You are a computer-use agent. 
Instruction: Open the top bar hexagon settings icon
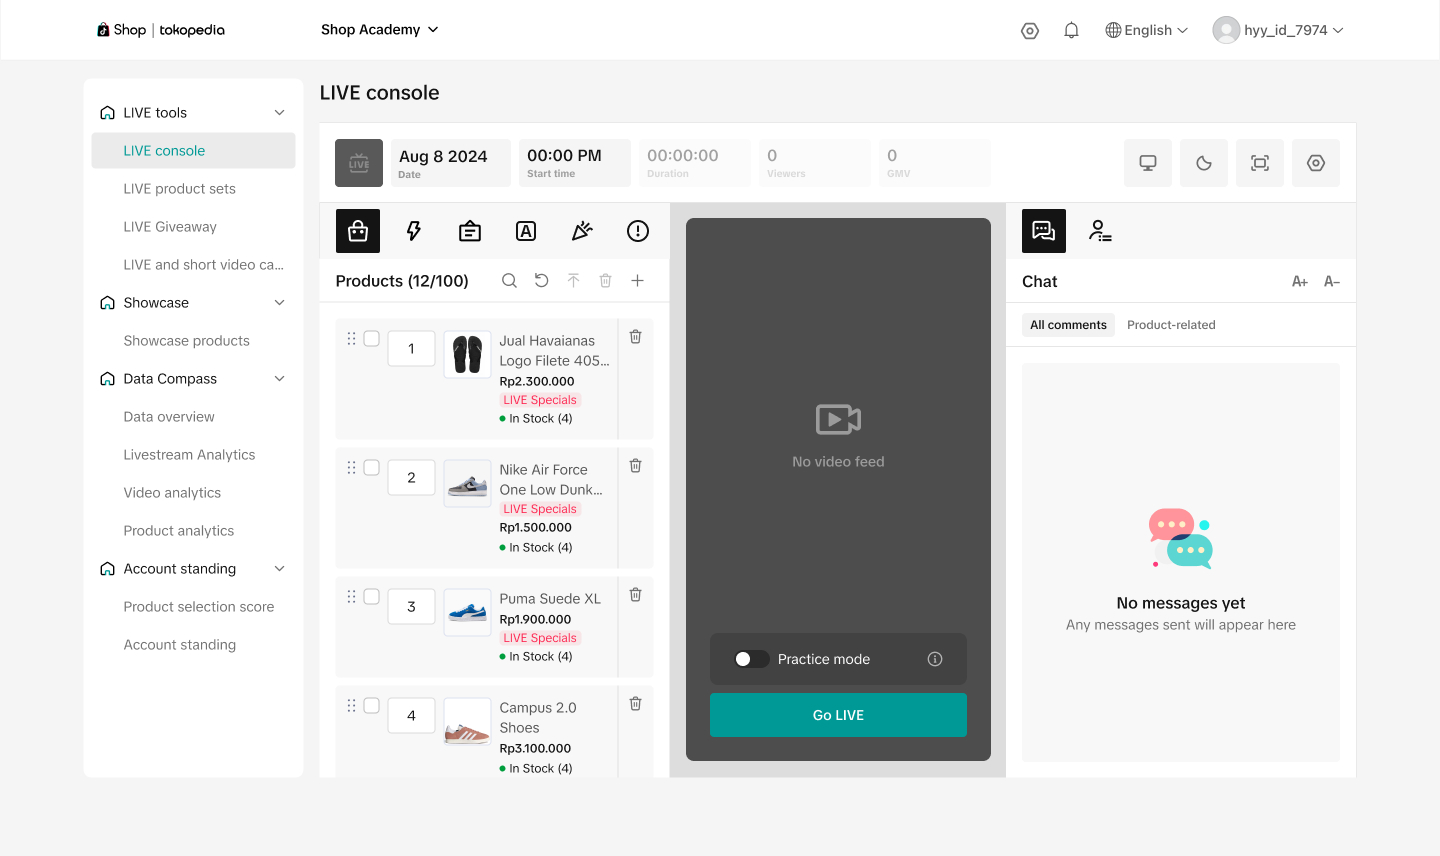pos(1030,30)
